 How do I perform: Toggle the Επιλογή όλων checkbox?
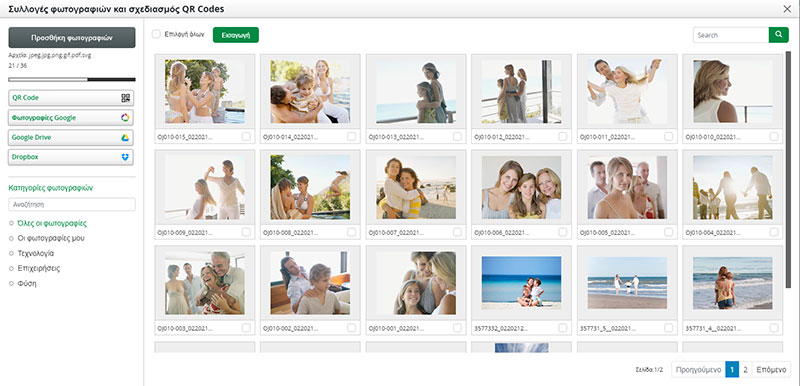click(157, 34)
